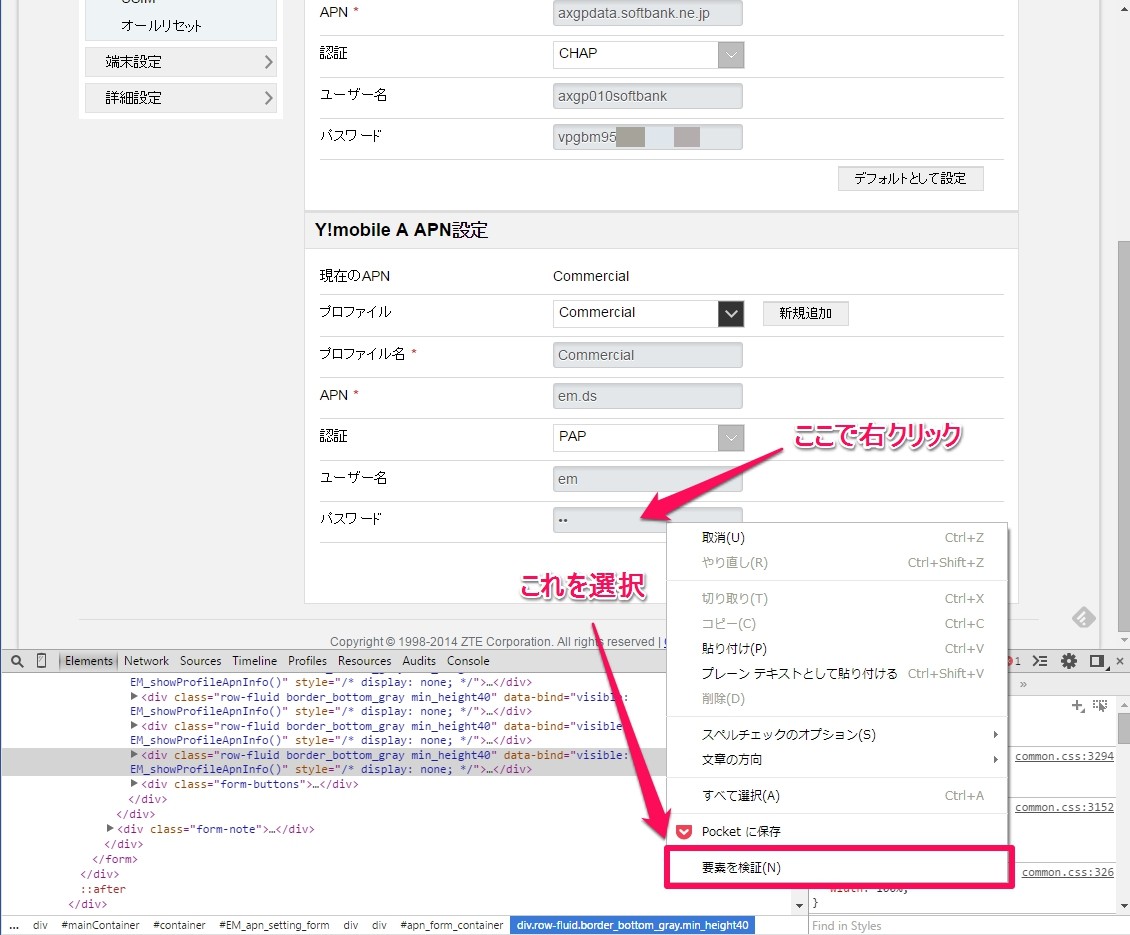Open common.css:326 source link

click(x=1067, y=872)
